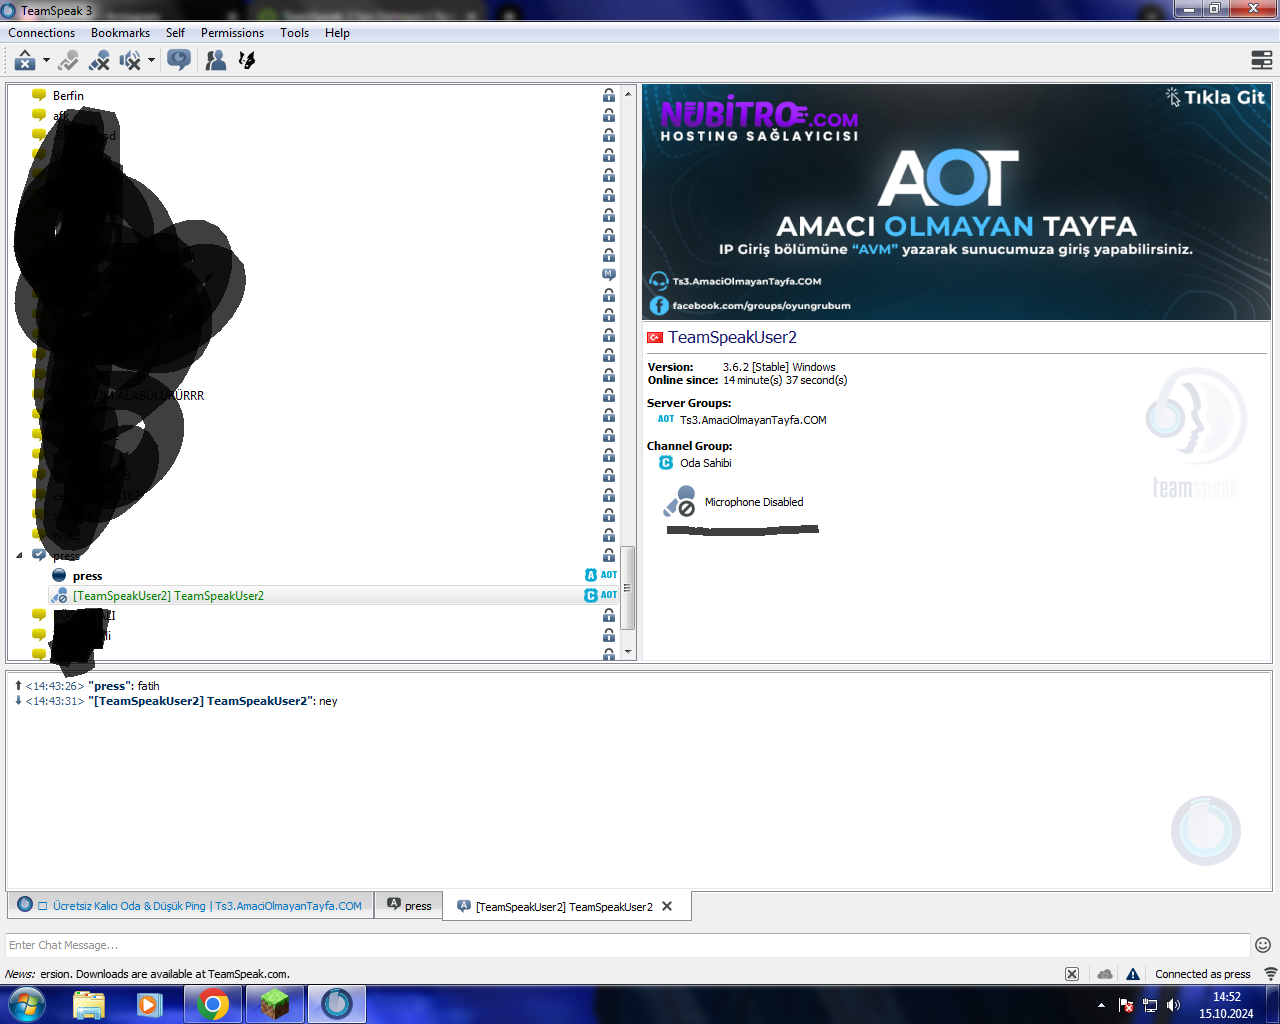
Task: Click the "3.6.2 [Stable] Windows" version text
Action: (779, 367)
